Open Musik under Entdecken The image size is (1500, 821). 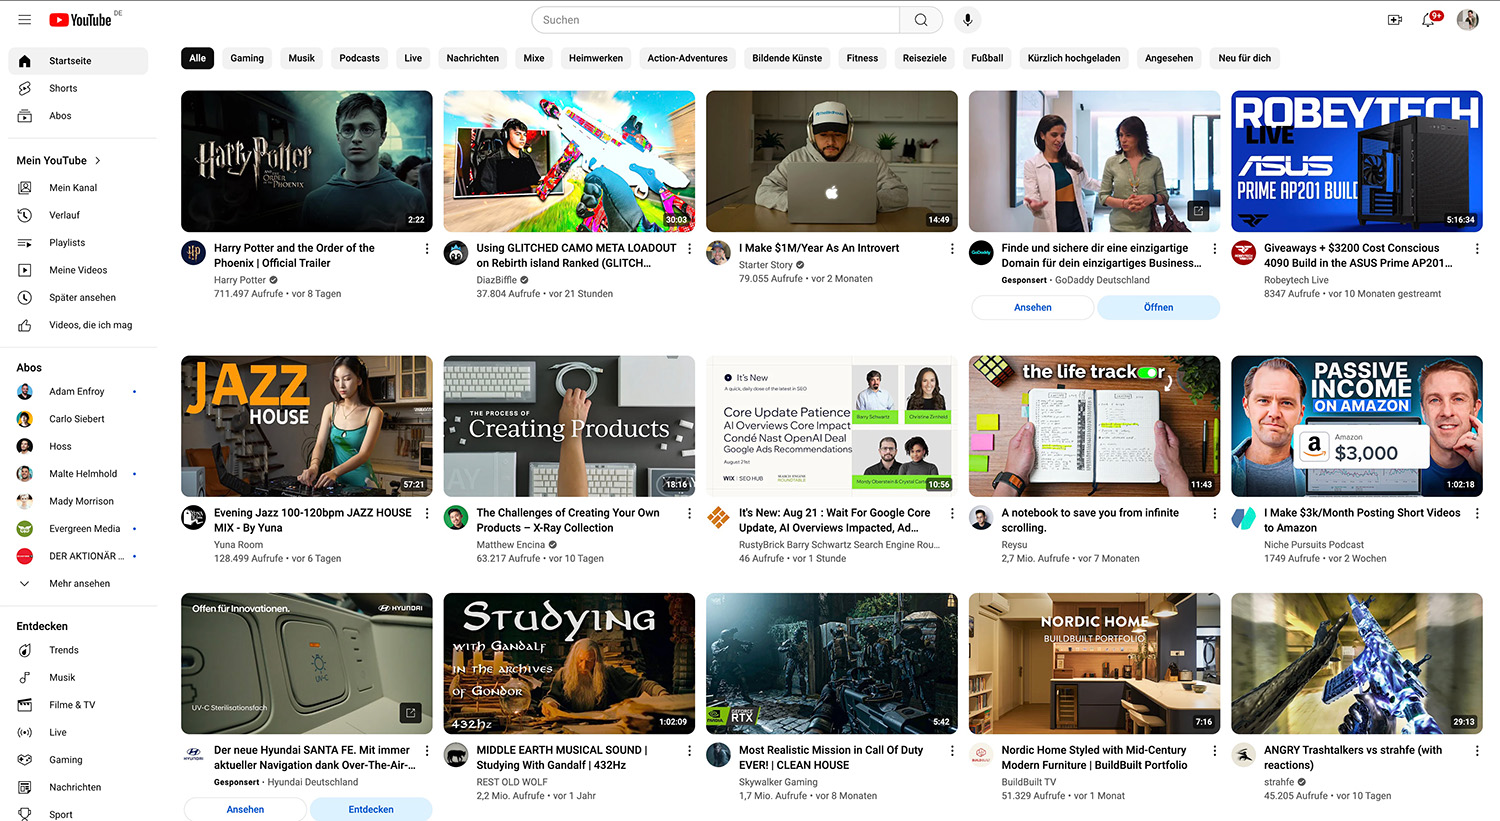tap(78, 678)
